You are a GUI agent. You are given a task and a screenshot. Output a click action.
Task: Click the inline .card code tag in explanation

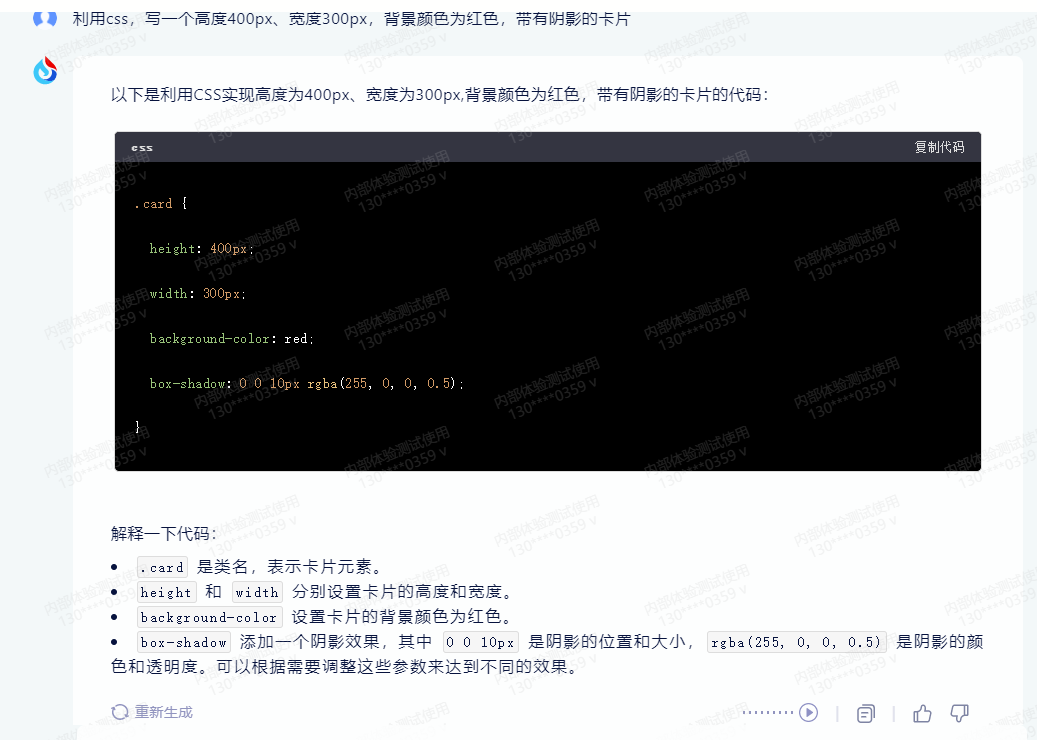[162, 567]
